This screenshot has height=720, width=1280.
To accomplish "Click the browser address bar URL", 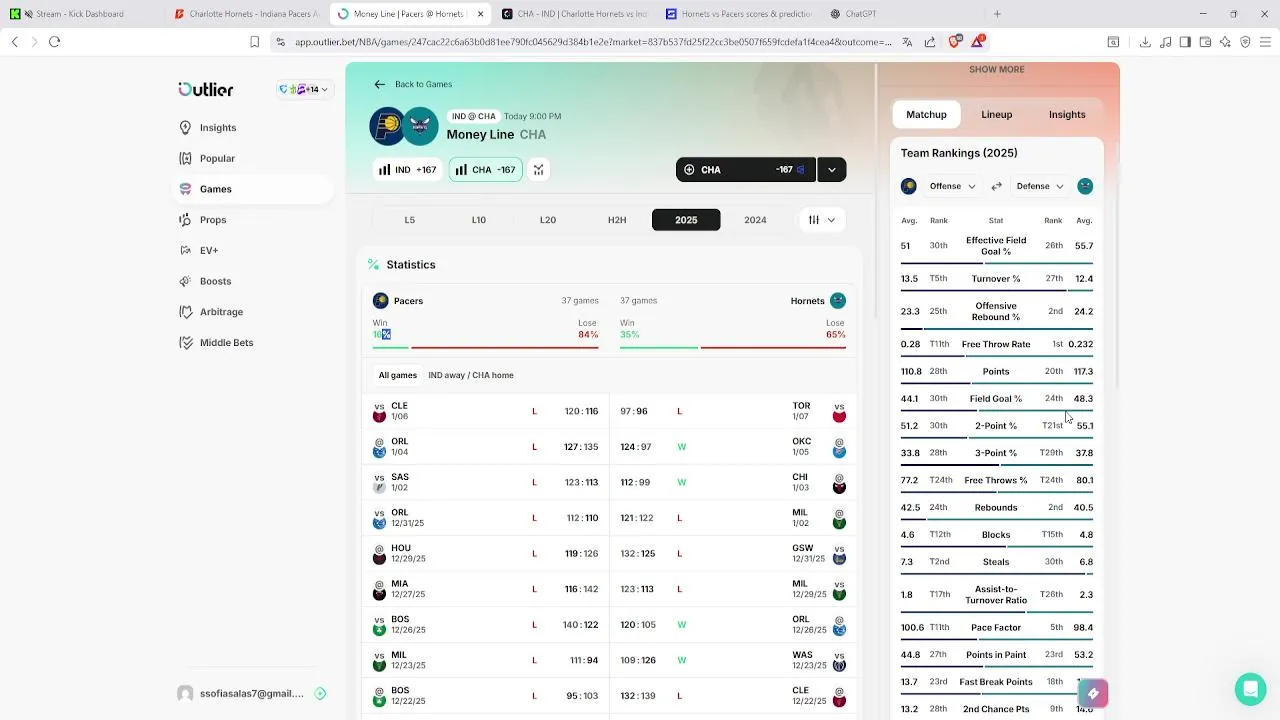I will 593,42.
